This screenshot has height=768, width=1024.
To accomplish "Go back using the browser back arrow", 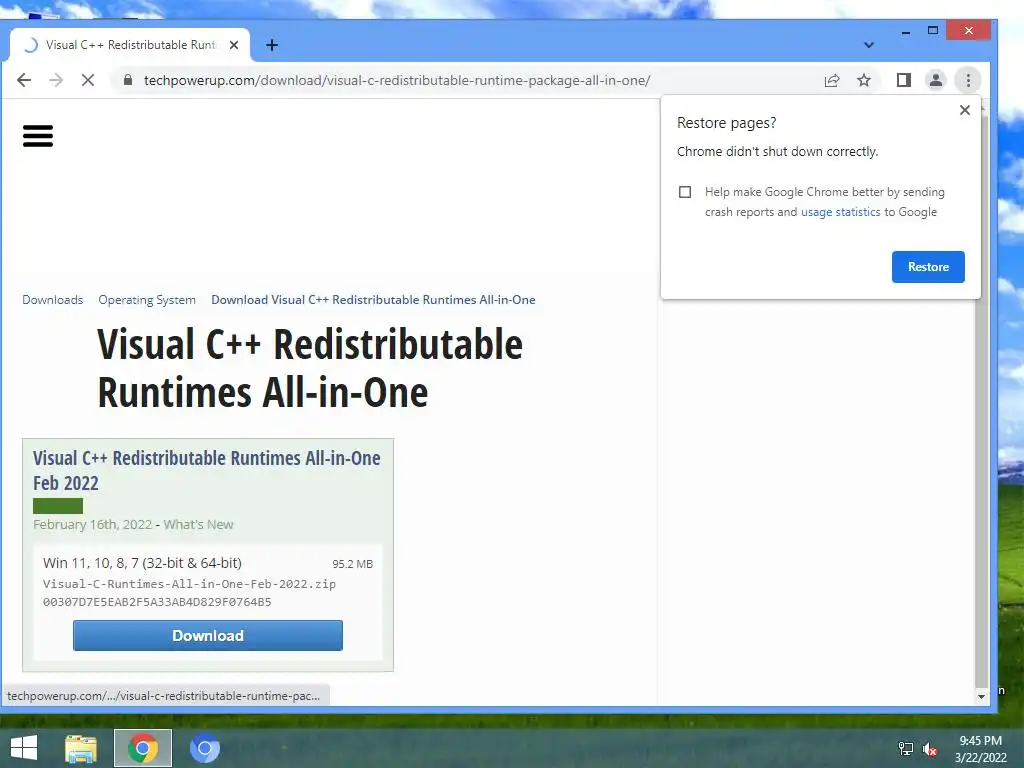I will pyautogui.click(x=24, y=80).
